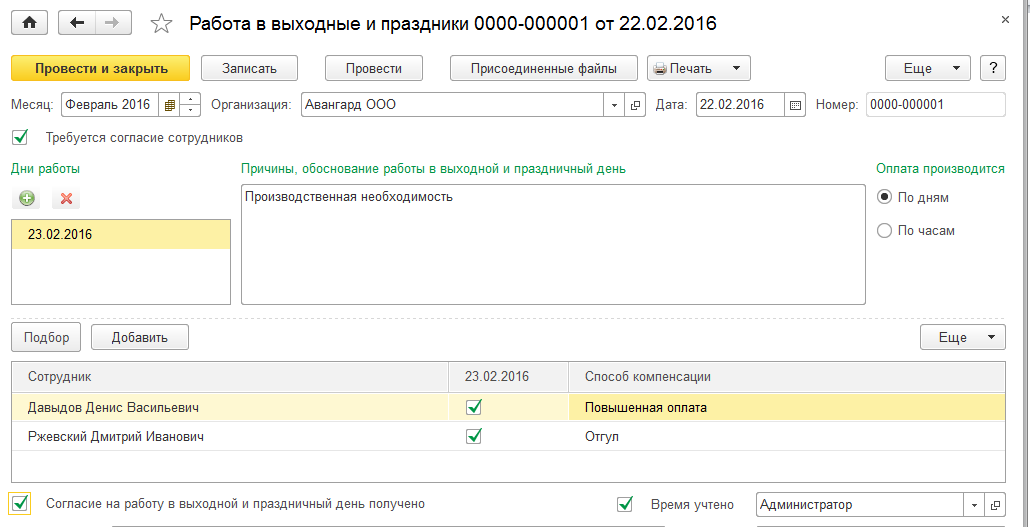Click the Повышенная оплата compensation cell
The width and height of the screenshot is (1030, 527).
coord(787,407)
